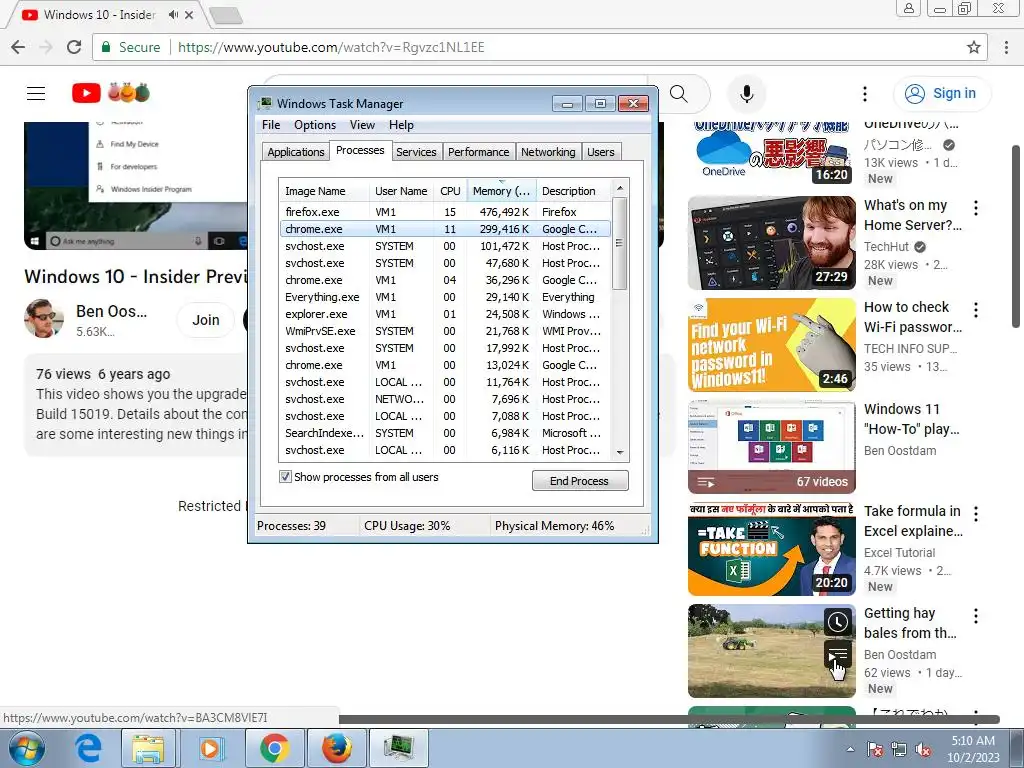Open the Action Center flag icon
This screenshot has height=768, width=1024.
874,750
